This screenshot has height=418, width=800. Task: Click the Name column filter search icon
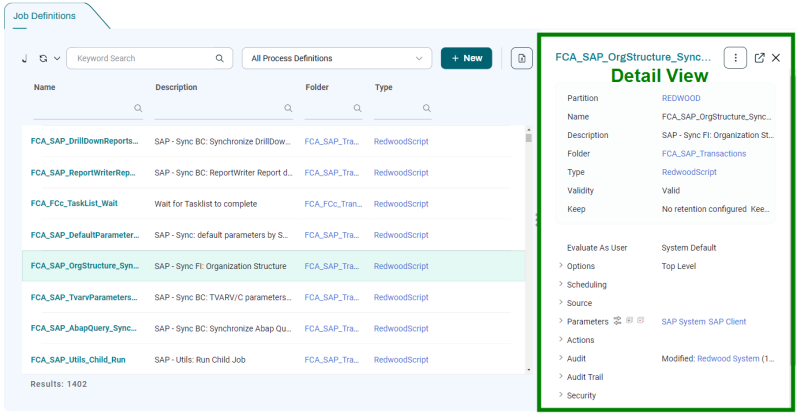138,108
